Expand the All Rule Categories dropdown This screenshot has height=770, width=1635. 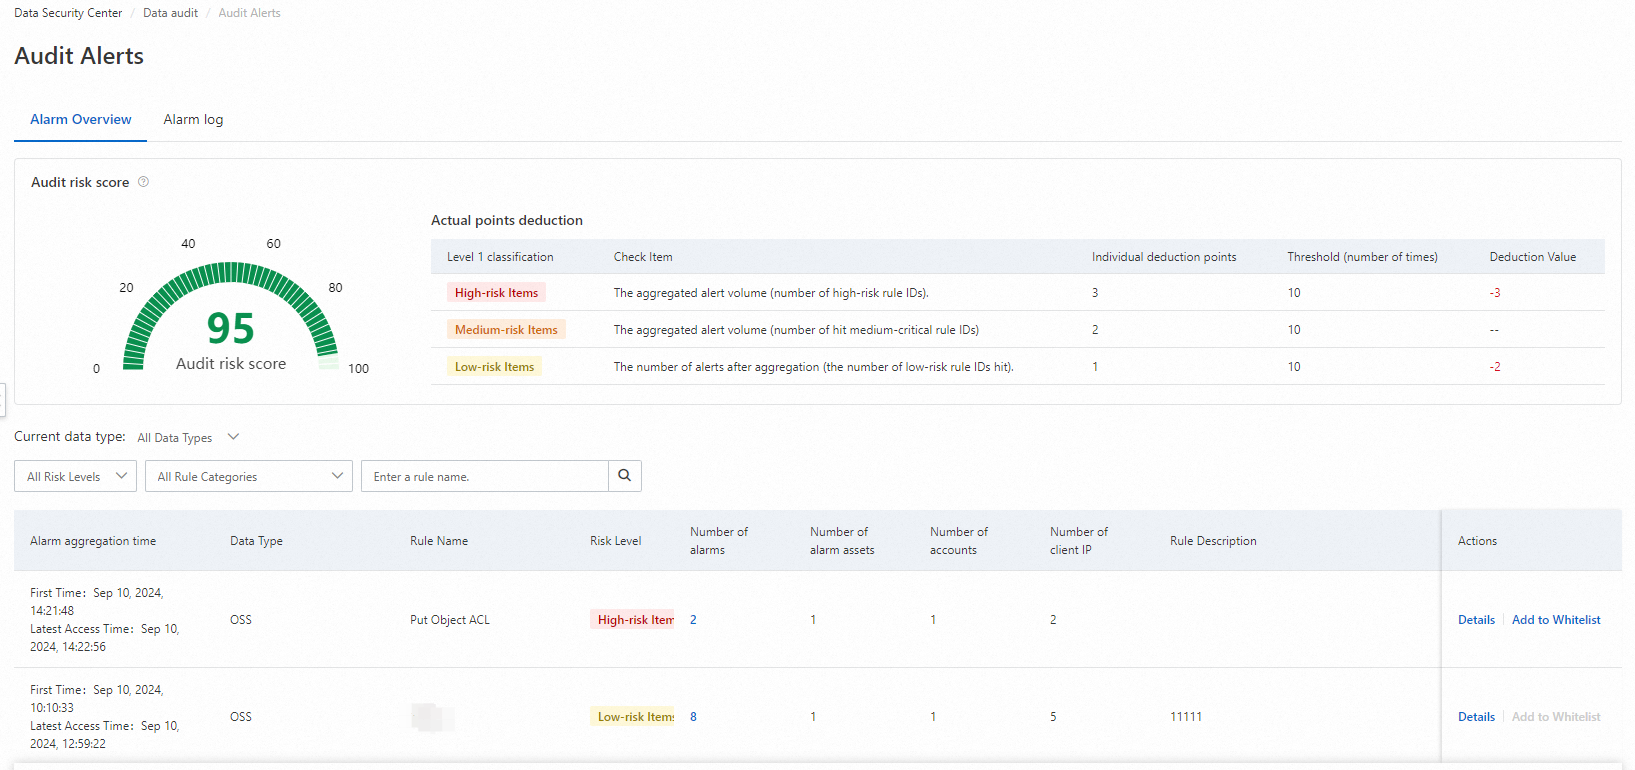249,476
